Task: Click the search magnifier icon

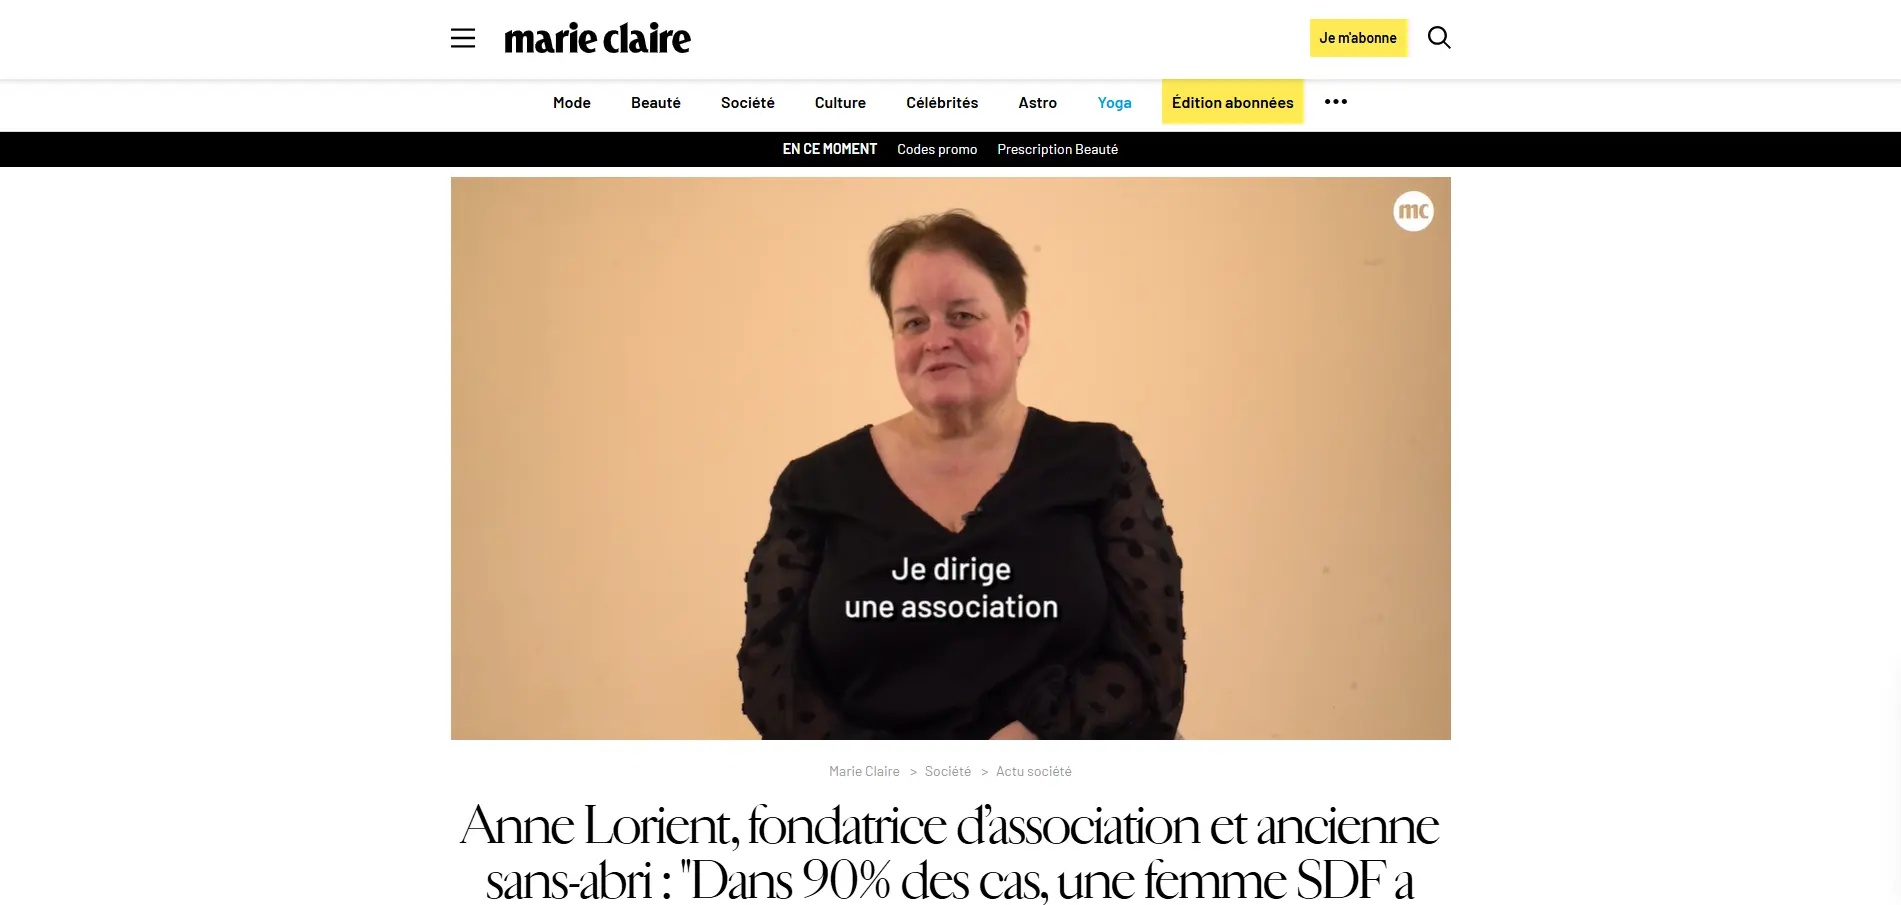Action: pyautogui.click(x=1438, y=38)
